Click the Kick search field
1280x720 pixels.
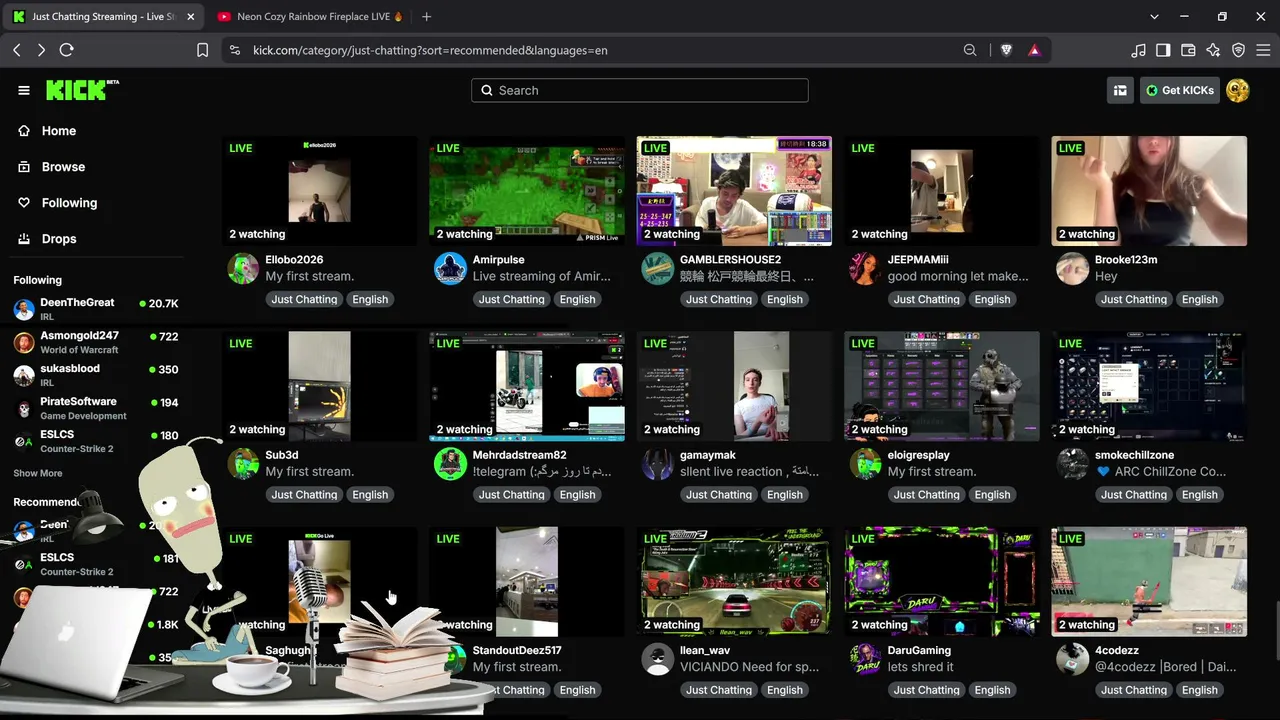tap(640, 90)
